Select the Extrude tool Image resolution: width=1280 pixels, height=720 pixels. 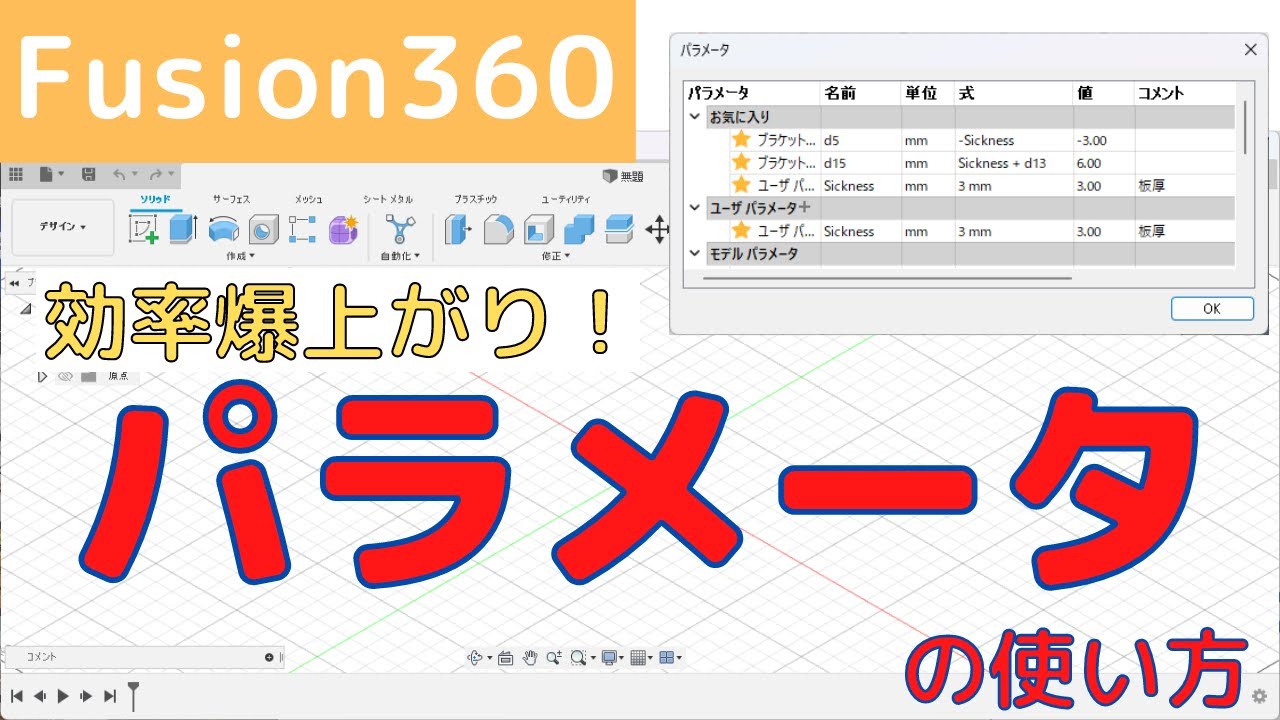[x=182, y=229]
